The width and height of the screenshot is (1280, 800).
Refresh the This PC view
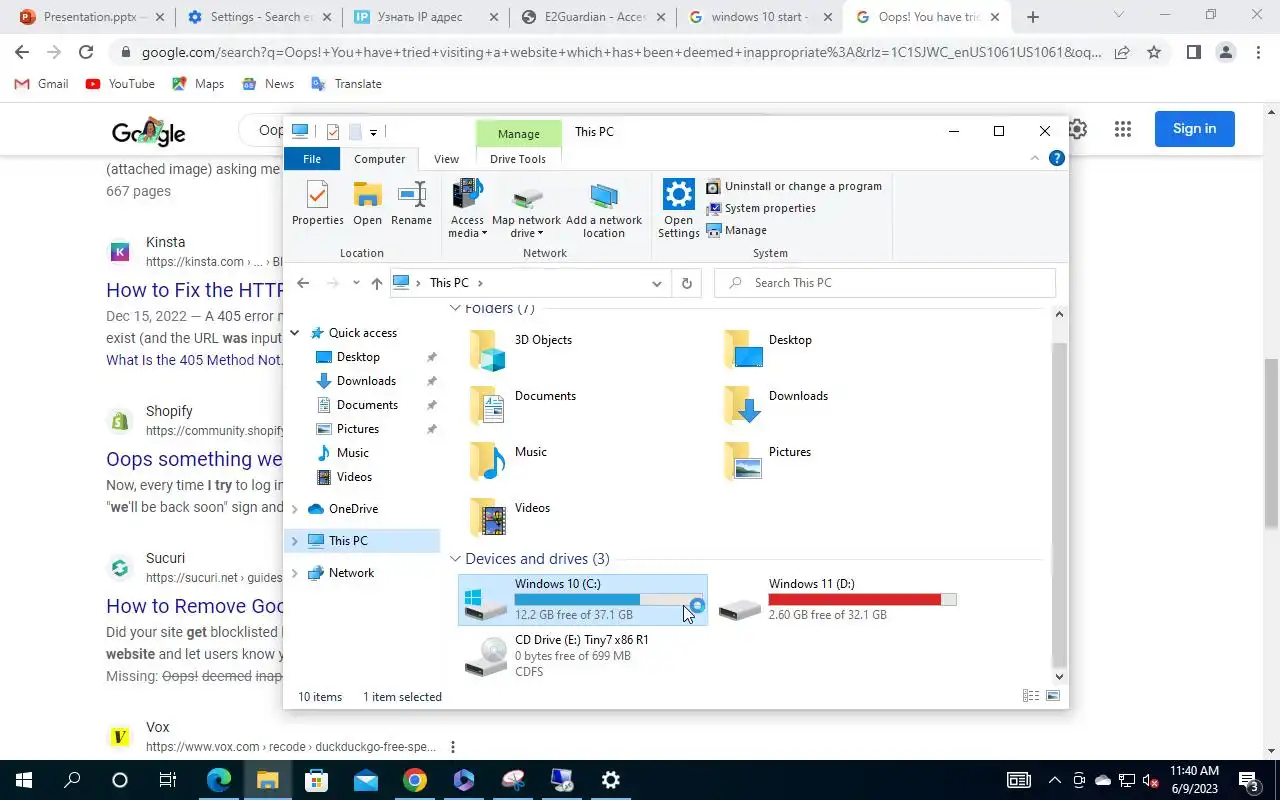tap(686, 283)
